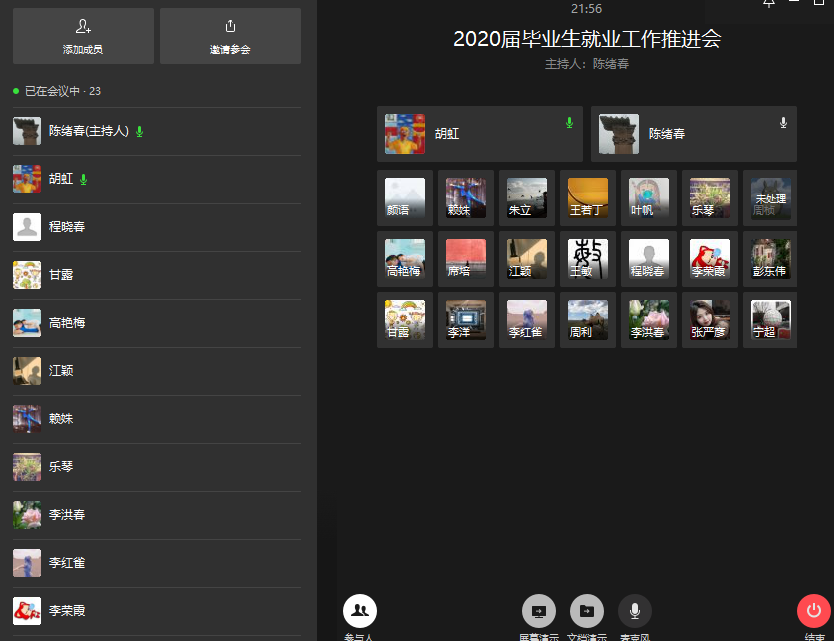Image resolution: width=834 pixels, height=641 pixels.
Task: Select 彭东伟's tile in the grid
Action: coord(770,259)
